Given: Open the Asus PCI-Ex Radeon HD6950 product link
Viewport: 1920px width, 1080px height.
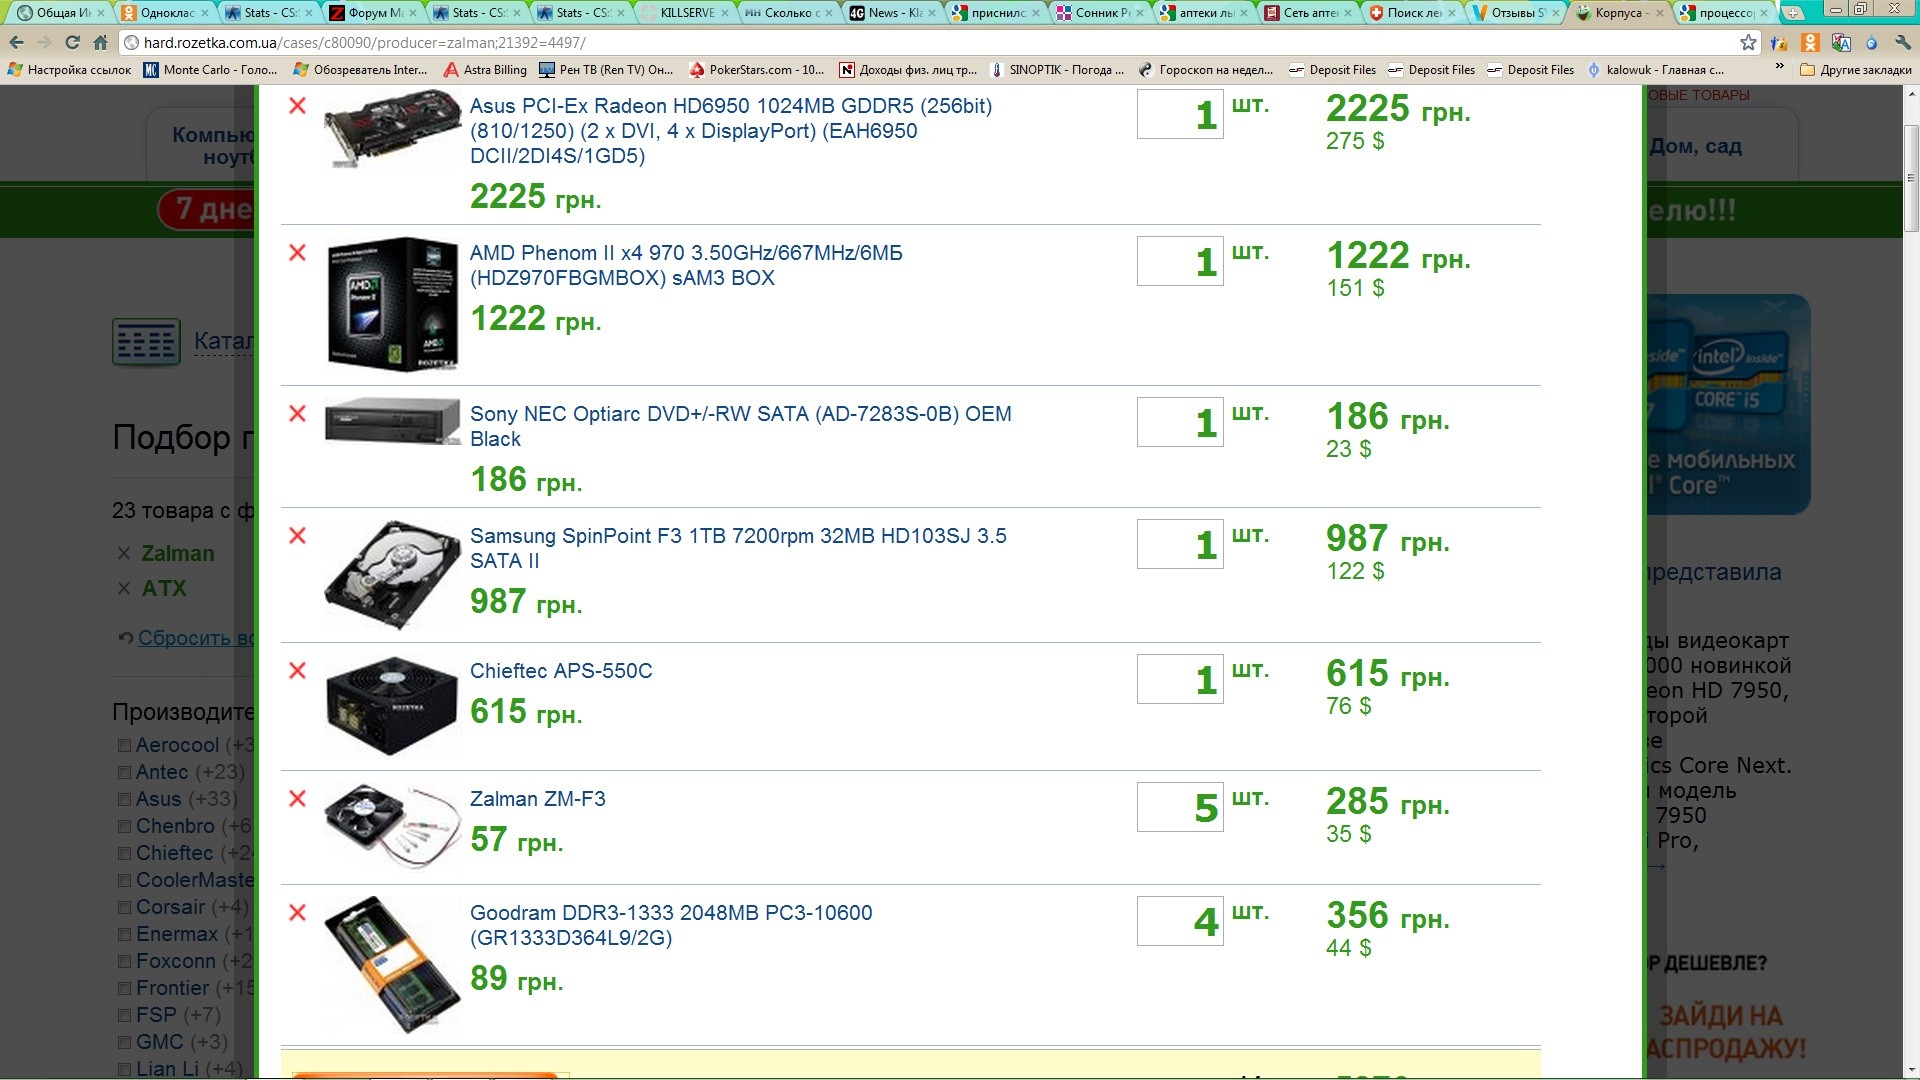Looking at the screenshot, I should (731, 131).
